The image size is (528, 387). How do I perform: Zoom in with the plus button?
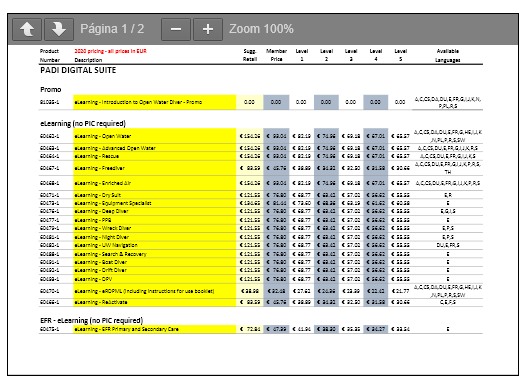[x=208, y=29]
